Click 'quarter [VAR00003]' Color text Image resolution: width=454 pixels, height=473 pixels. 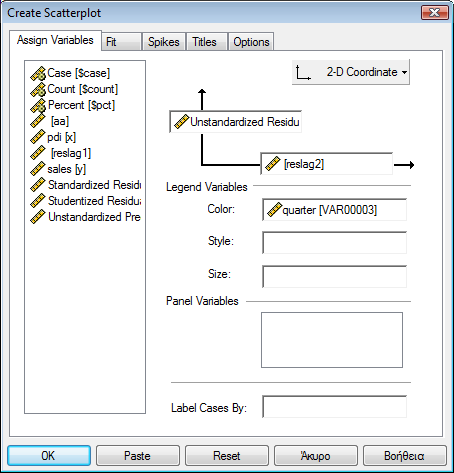tap(330, 210)
